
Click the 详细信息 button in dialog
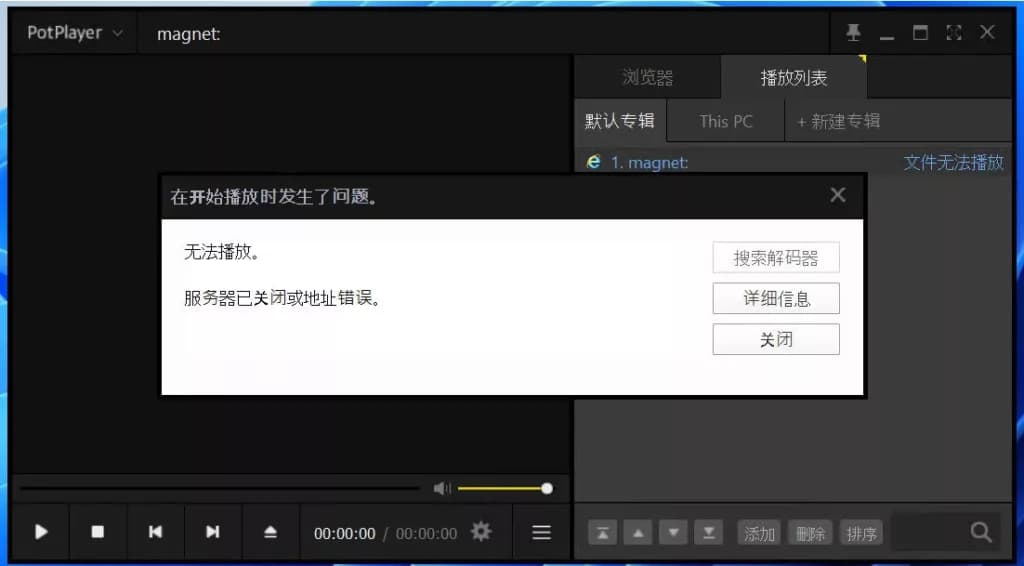tap(775, 299)
